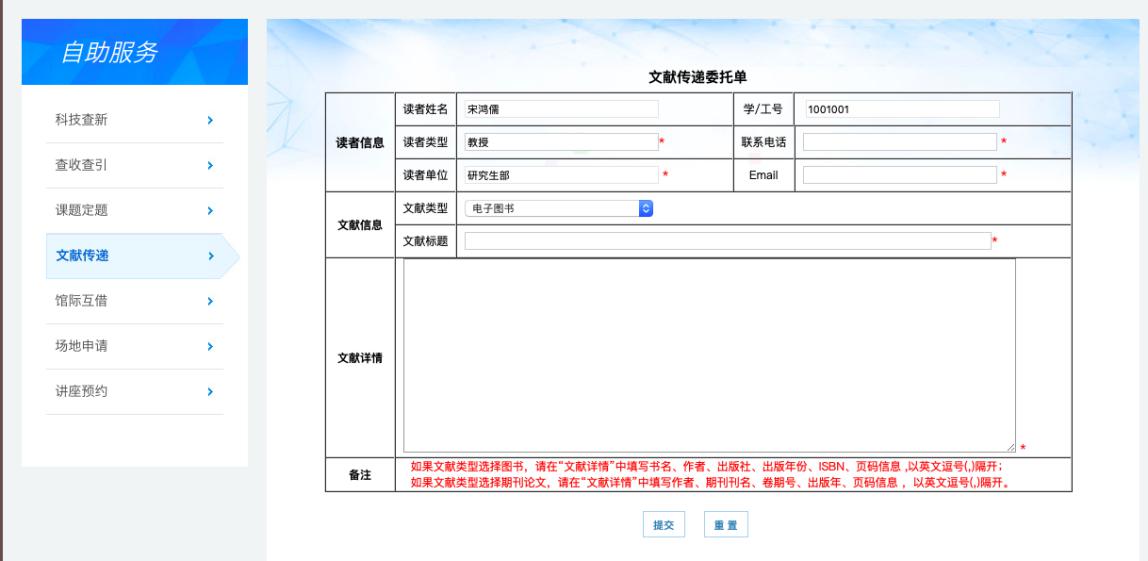Click the chevron arrow beside 场地申请

pyautogui.click(x=210, y=346)
